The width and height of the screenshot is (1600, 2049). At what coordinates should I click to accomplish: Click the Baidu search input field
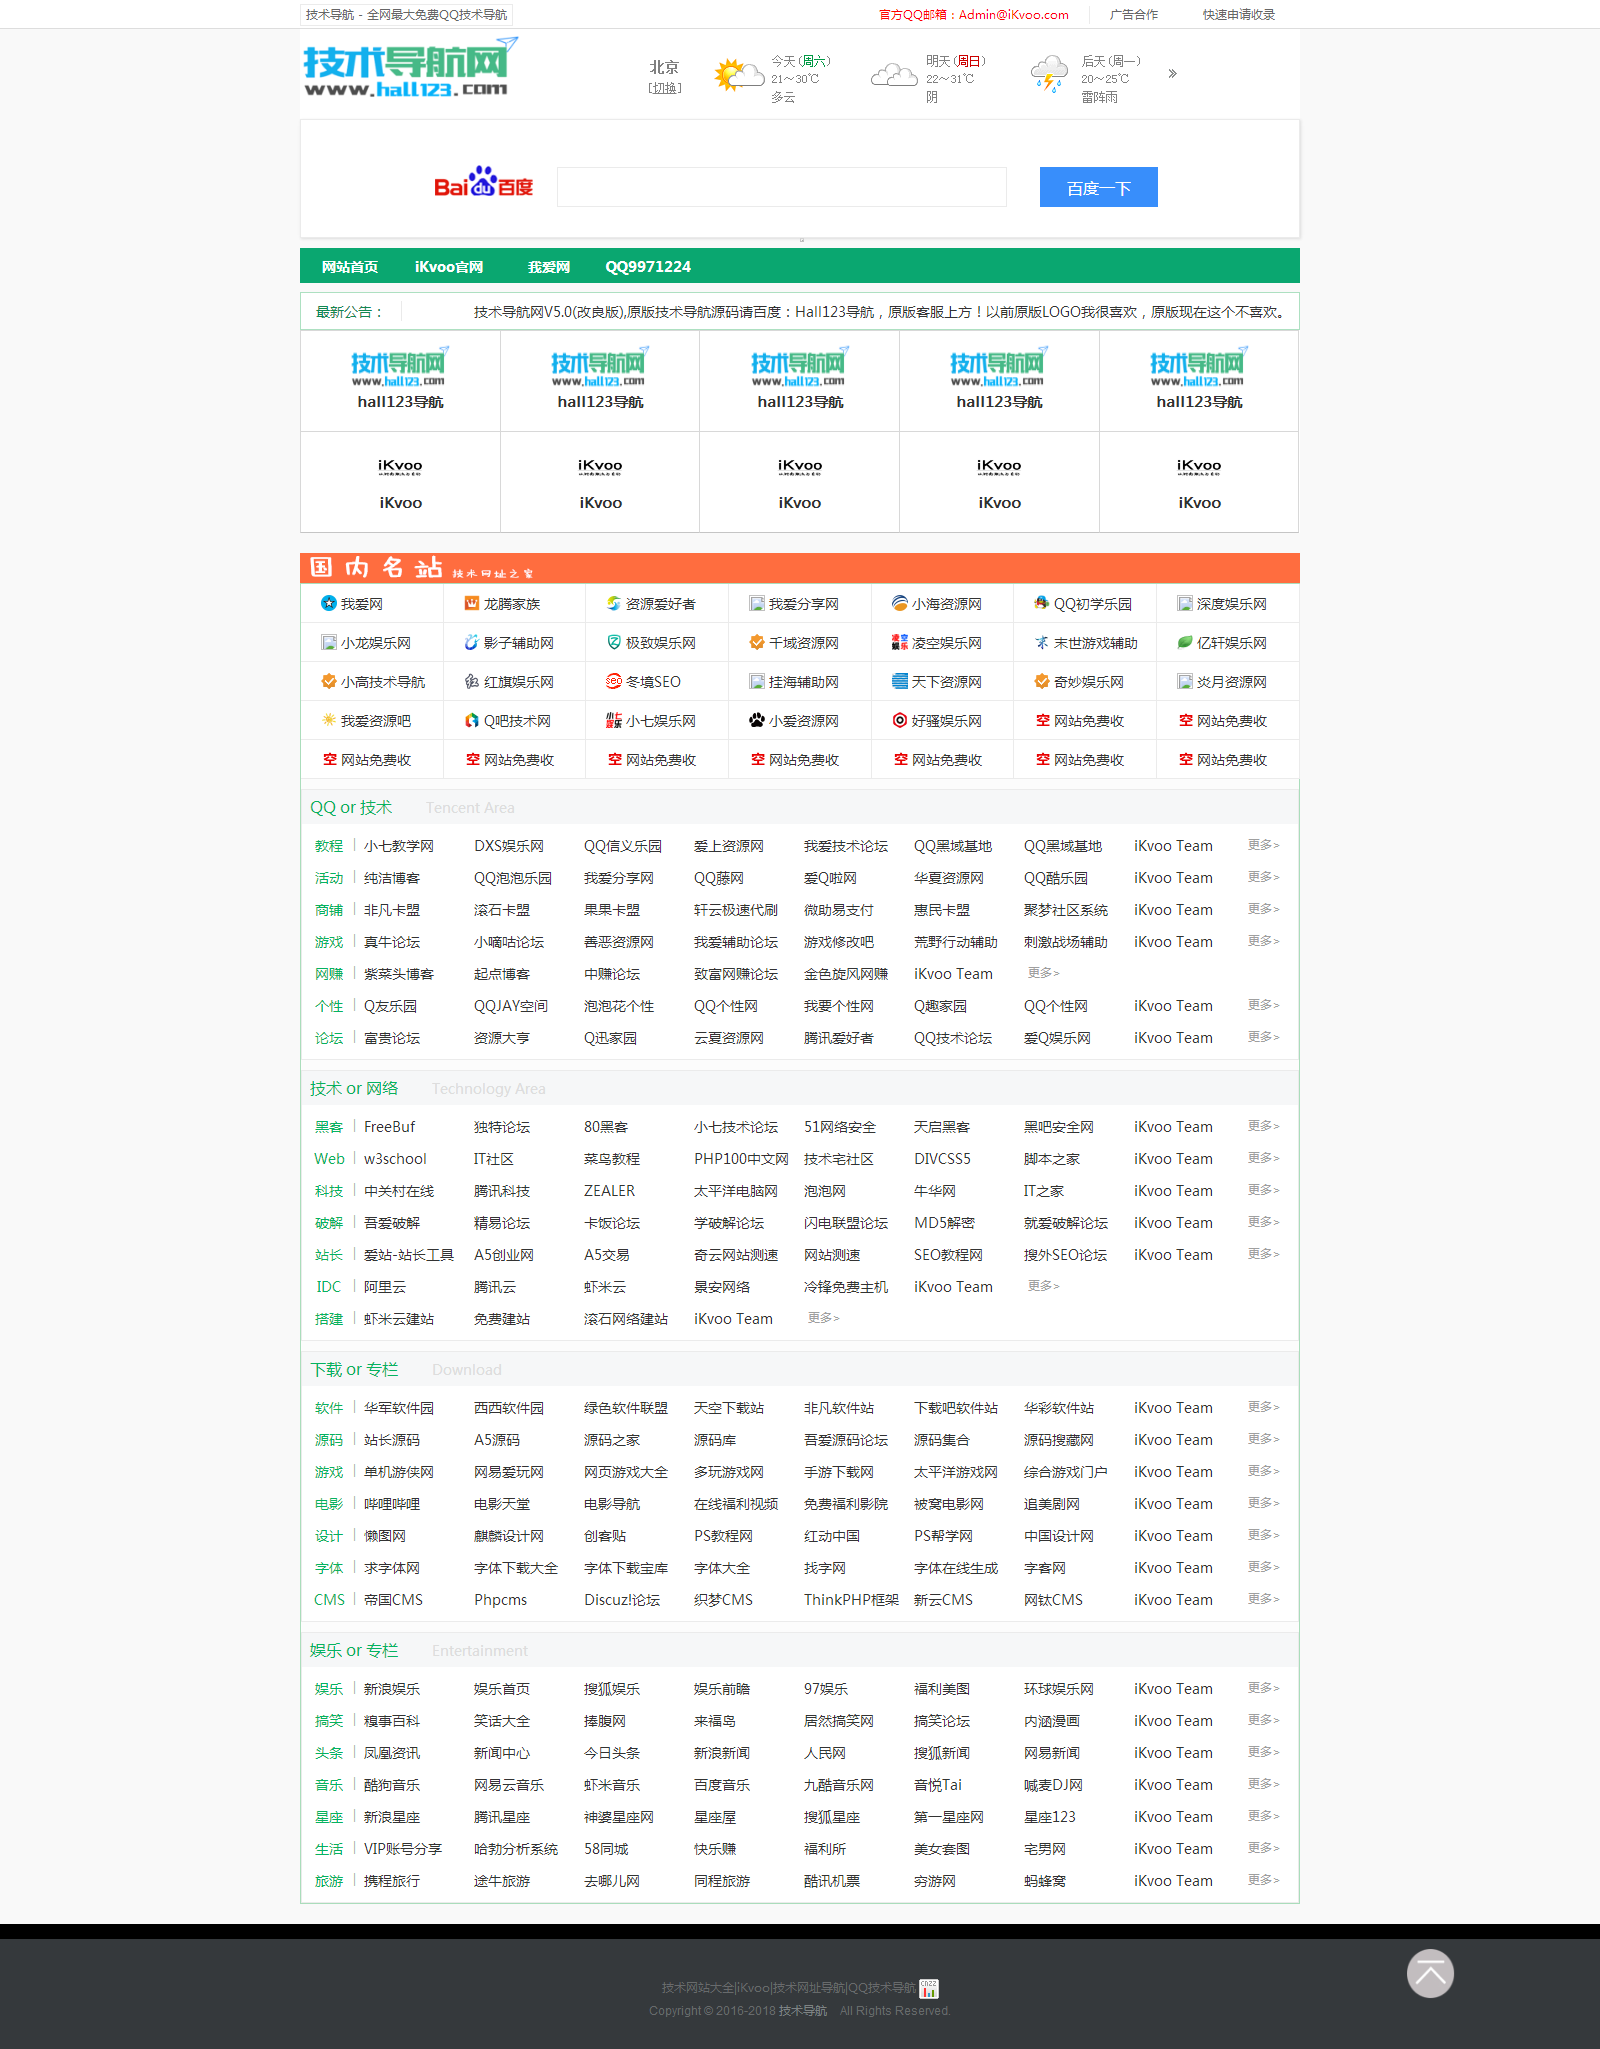[x=781, y=187]
